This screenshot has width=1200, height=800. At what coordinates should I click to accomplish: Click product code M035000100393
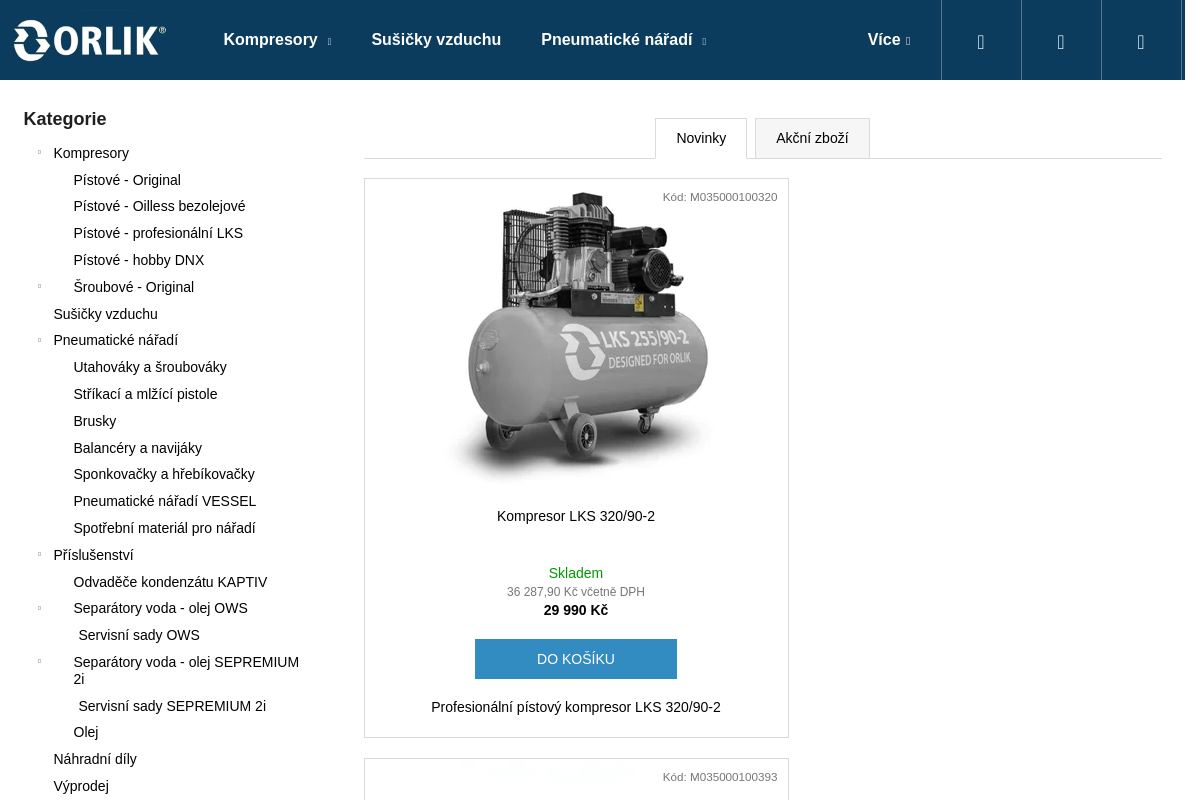pos(720,777)
